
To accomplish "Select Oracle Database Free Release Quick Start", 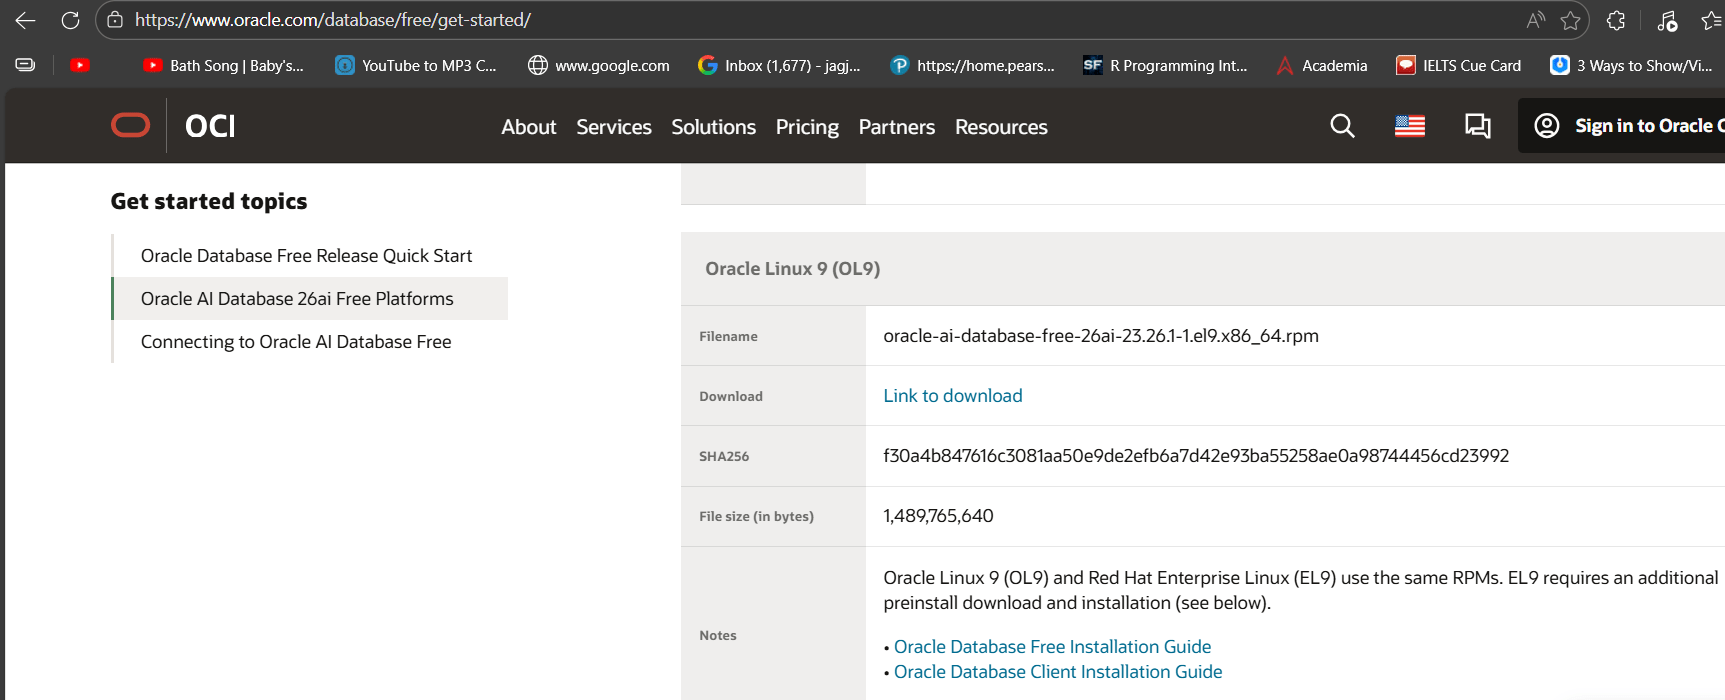I will pyautogui.click(x=306, y=256).
